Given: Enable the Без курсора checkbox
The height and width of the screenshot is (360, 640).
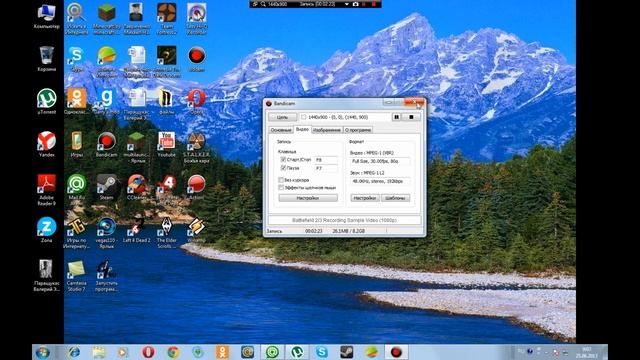Looking at the screenshot, I should tap(281, 180).
